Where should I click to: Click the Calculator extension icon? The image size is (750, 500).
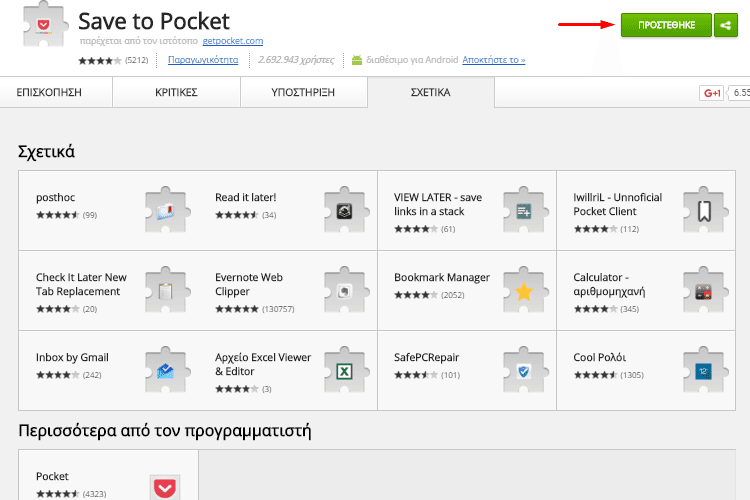click(x=704, y=290)
